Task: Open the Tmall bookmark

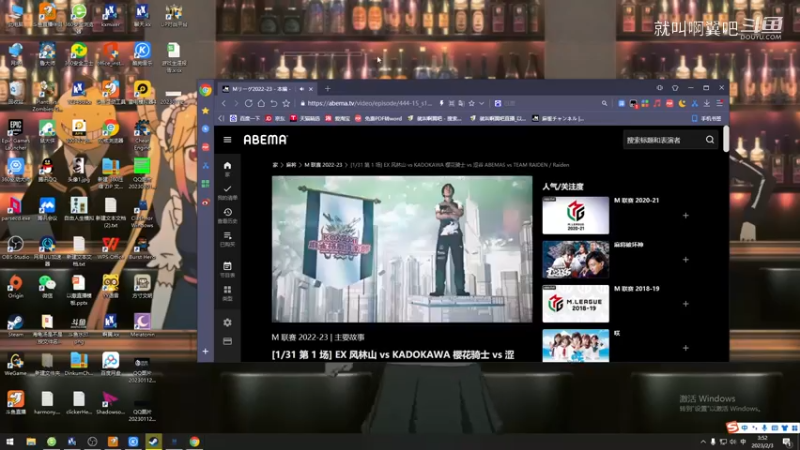Action: 305,118
